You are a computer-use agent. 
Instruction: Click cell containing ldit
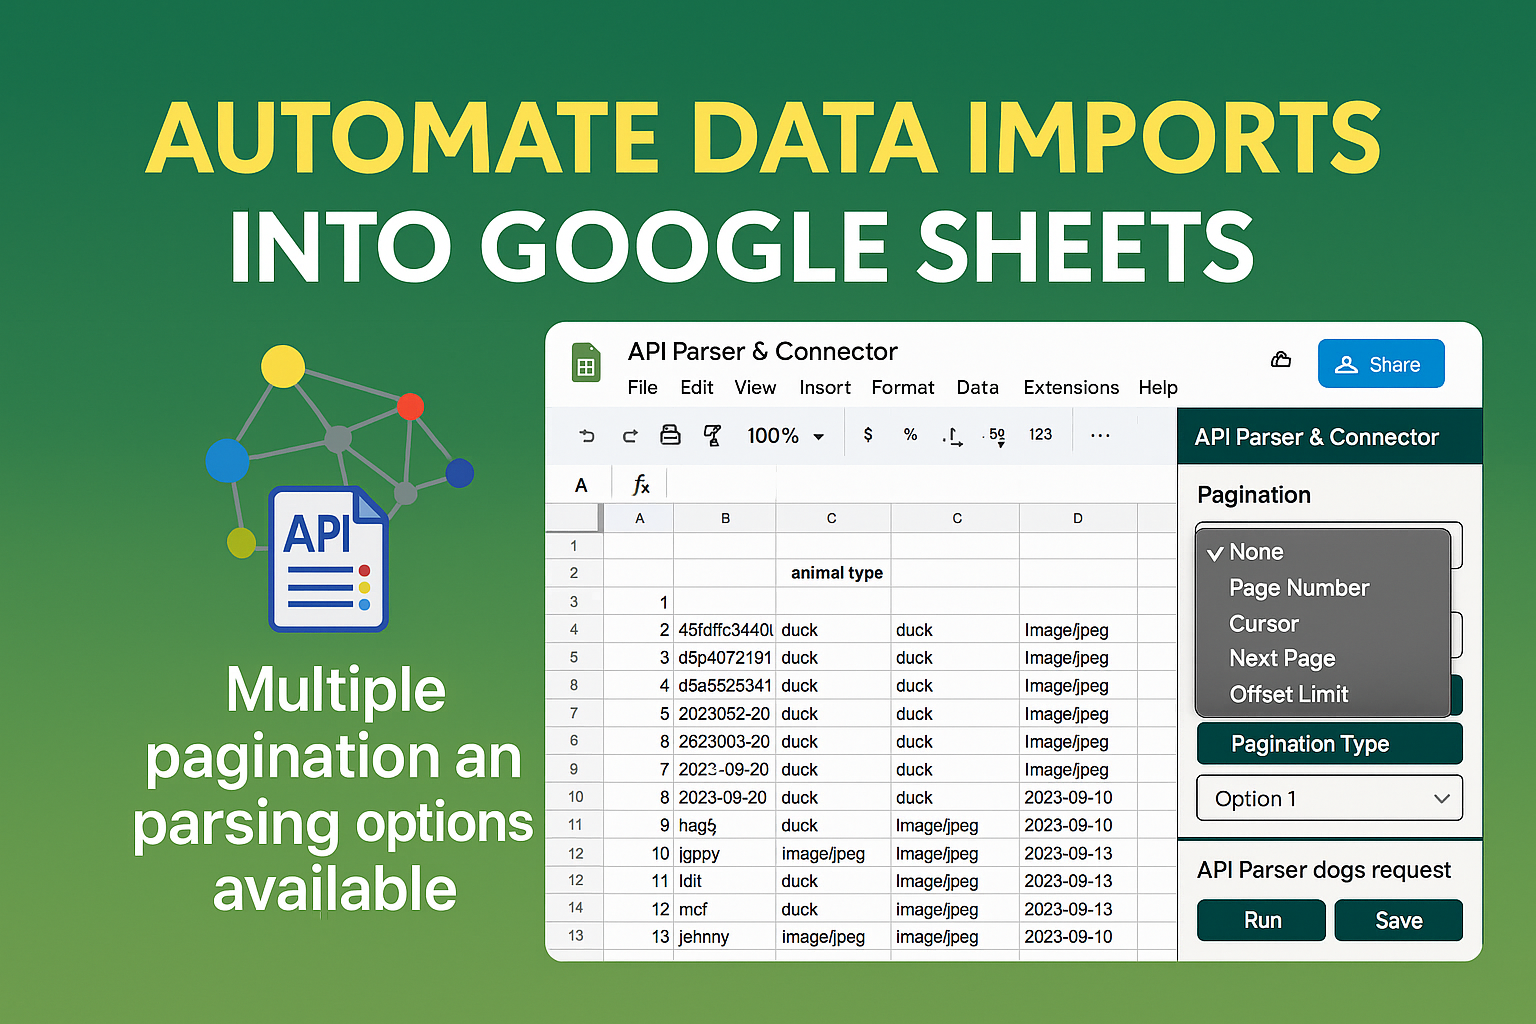tap(725, 881)
